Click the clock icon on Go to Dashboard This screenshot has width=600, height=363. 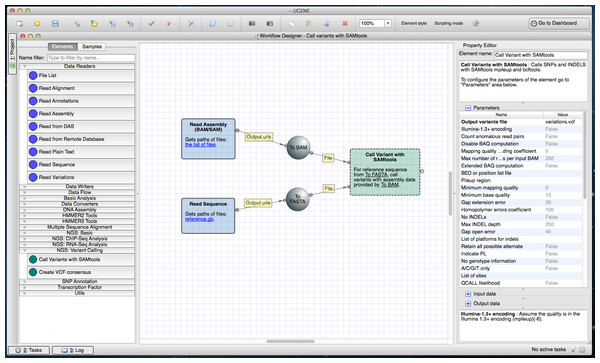coord(533,24)
